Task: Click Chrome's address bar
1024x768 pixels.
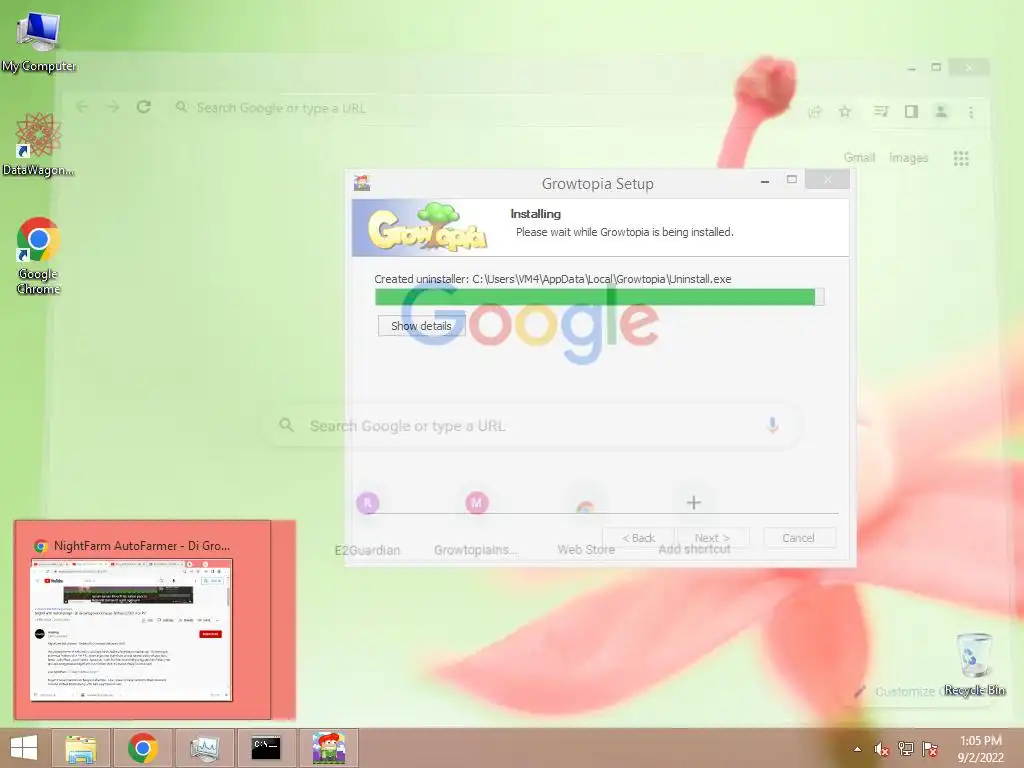Action: (483, 108)
